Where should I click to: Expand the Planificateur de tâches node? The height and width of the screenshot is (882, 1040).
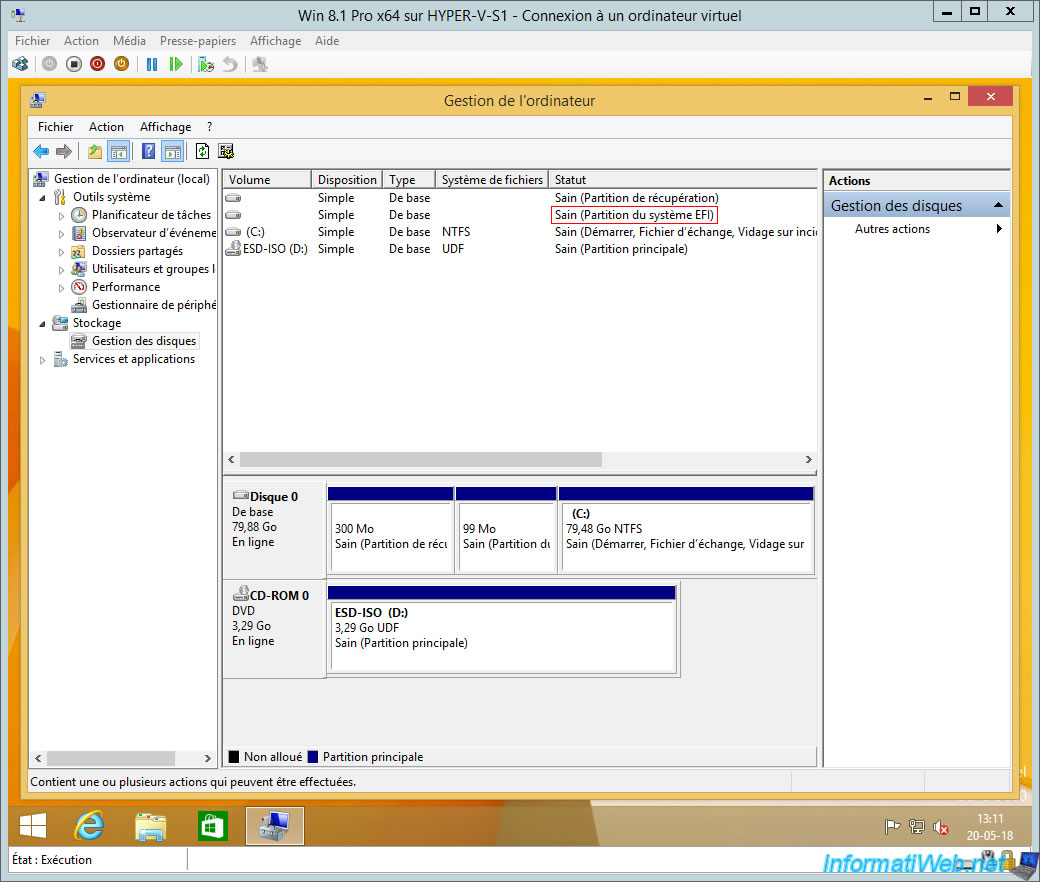pyautogui.click(x=61, y=216)
